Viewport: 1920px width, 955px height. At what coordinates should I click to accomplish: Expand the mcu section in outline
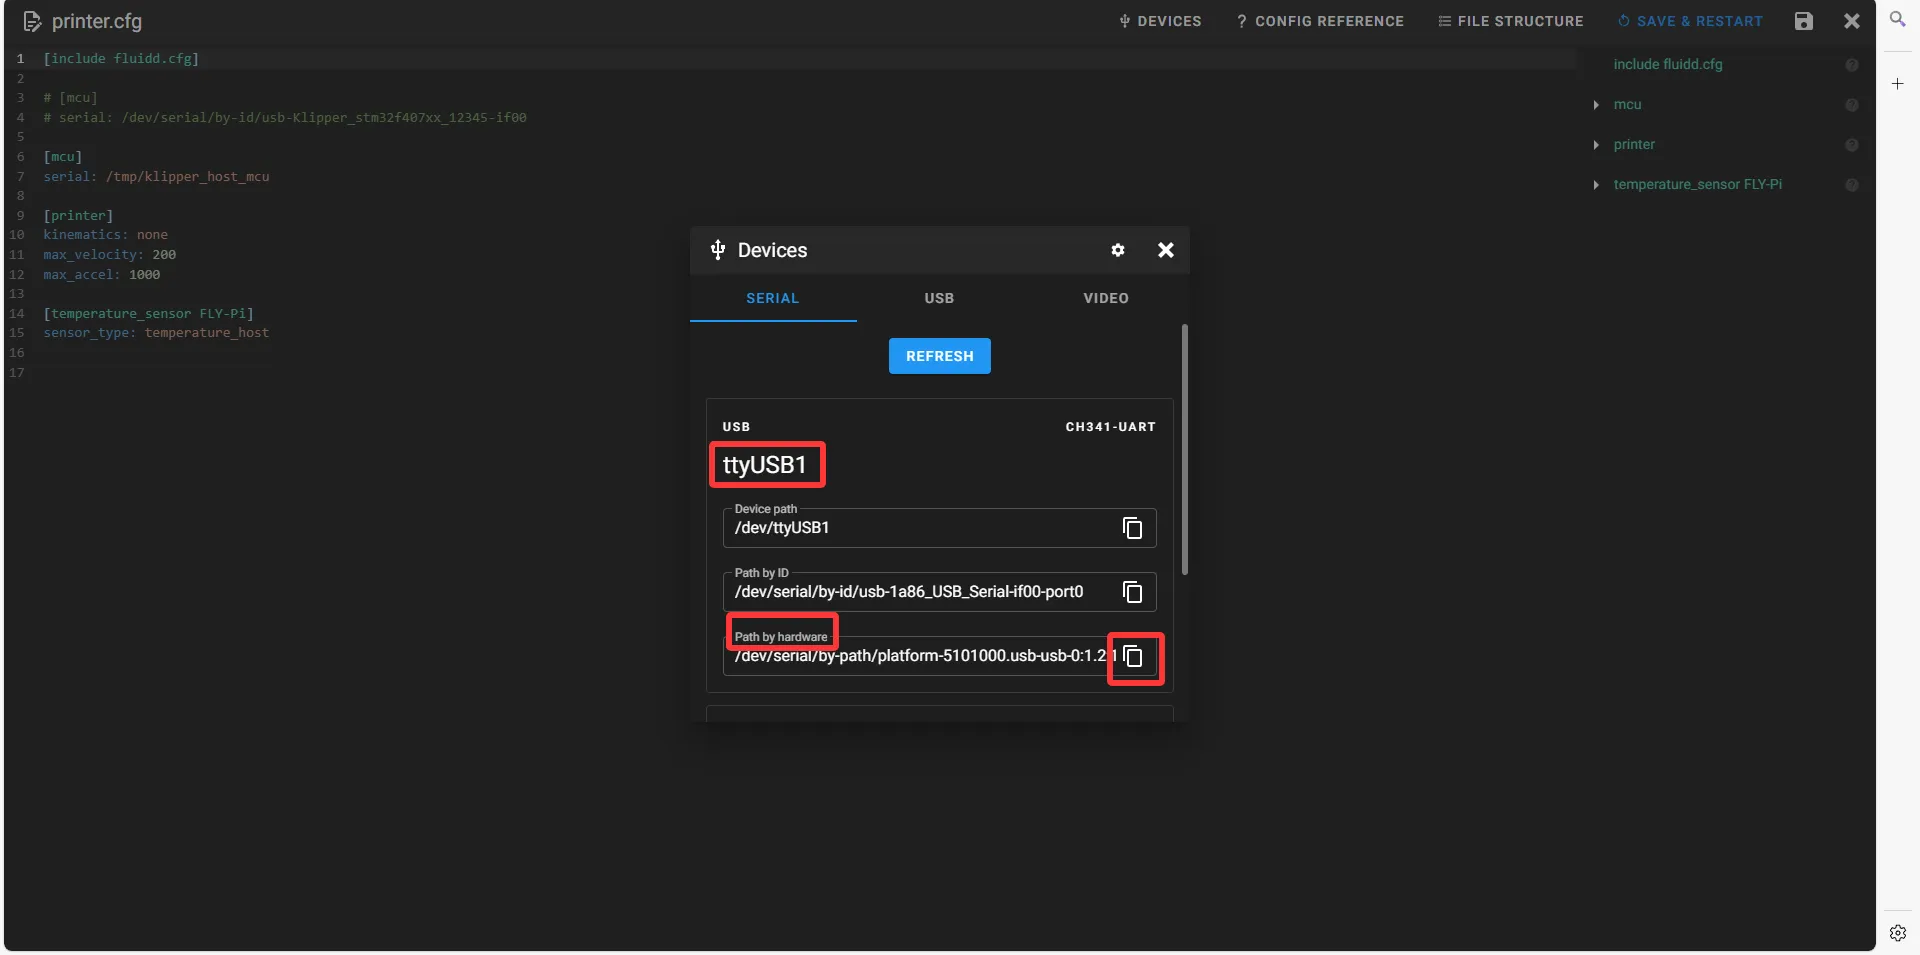tap(1596, 105)
